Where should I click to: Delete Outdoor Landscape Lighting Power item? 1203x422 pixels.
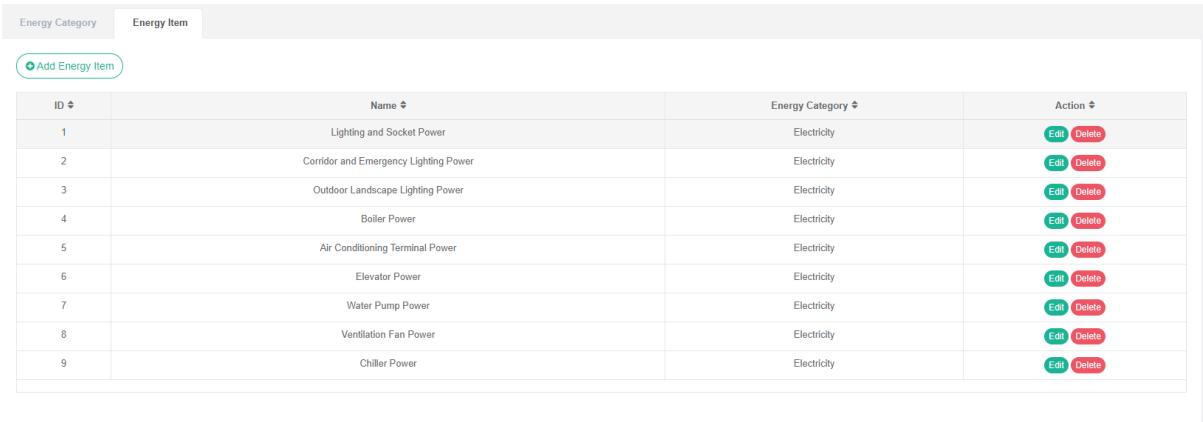1088,193
